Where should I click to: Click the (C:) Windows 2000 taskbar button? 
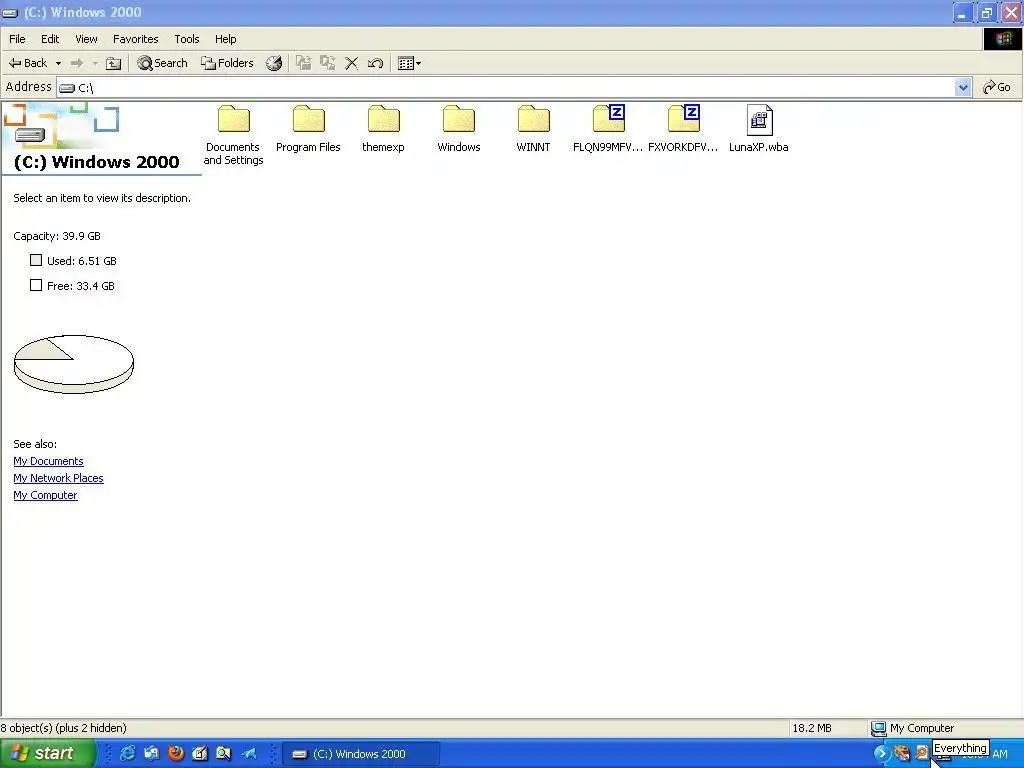click(x=361, y=754)
